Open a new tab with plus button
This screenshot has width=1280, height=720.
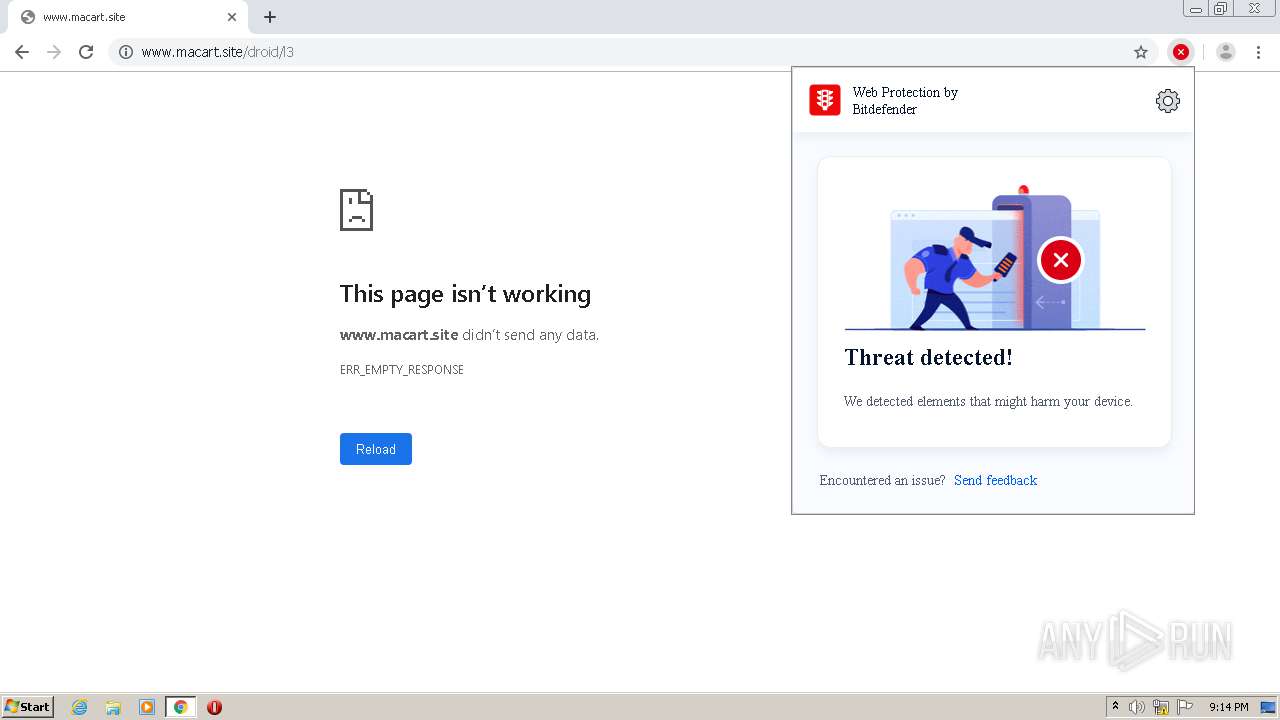pyautogui.click(x=270, y=17)
